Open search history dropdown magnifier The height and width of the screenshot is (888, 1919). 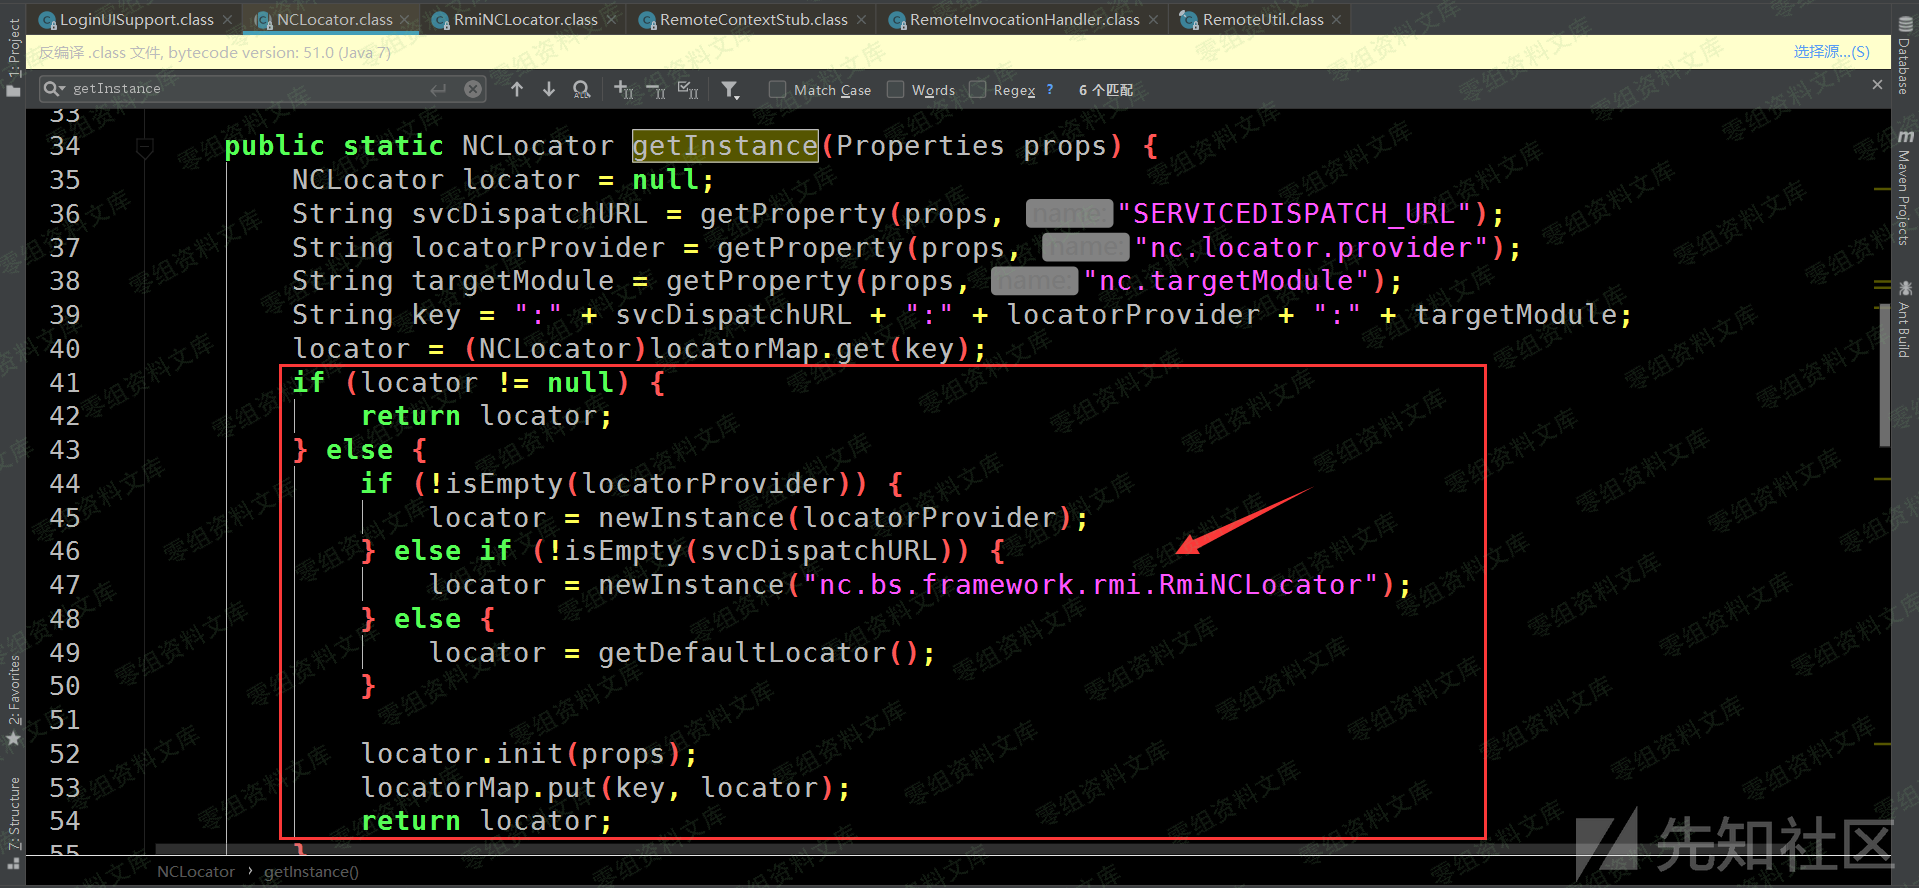[54, 89]
